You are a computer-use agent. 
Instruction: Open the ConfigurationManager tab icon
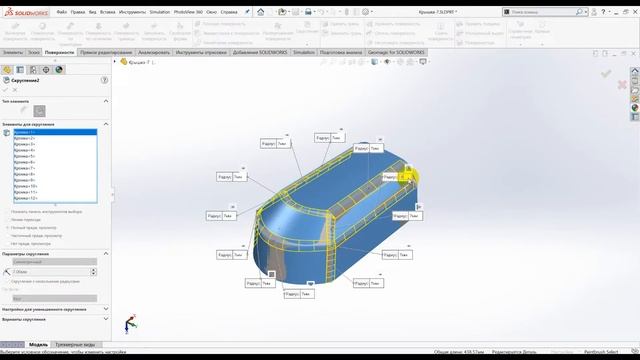tap(33, 70)
